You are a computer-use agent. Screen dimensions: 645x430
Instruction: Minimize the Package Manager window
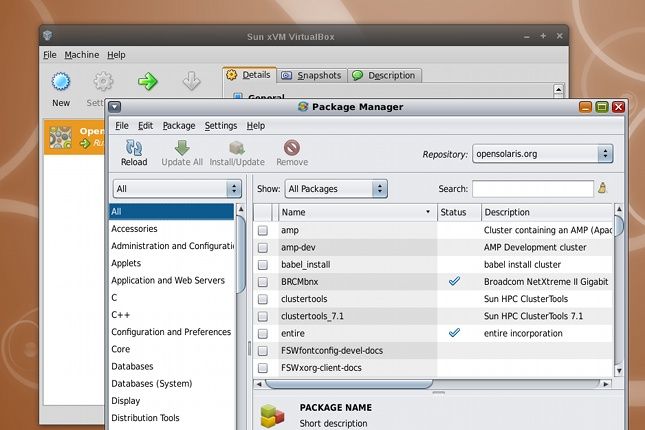point(585,107)
